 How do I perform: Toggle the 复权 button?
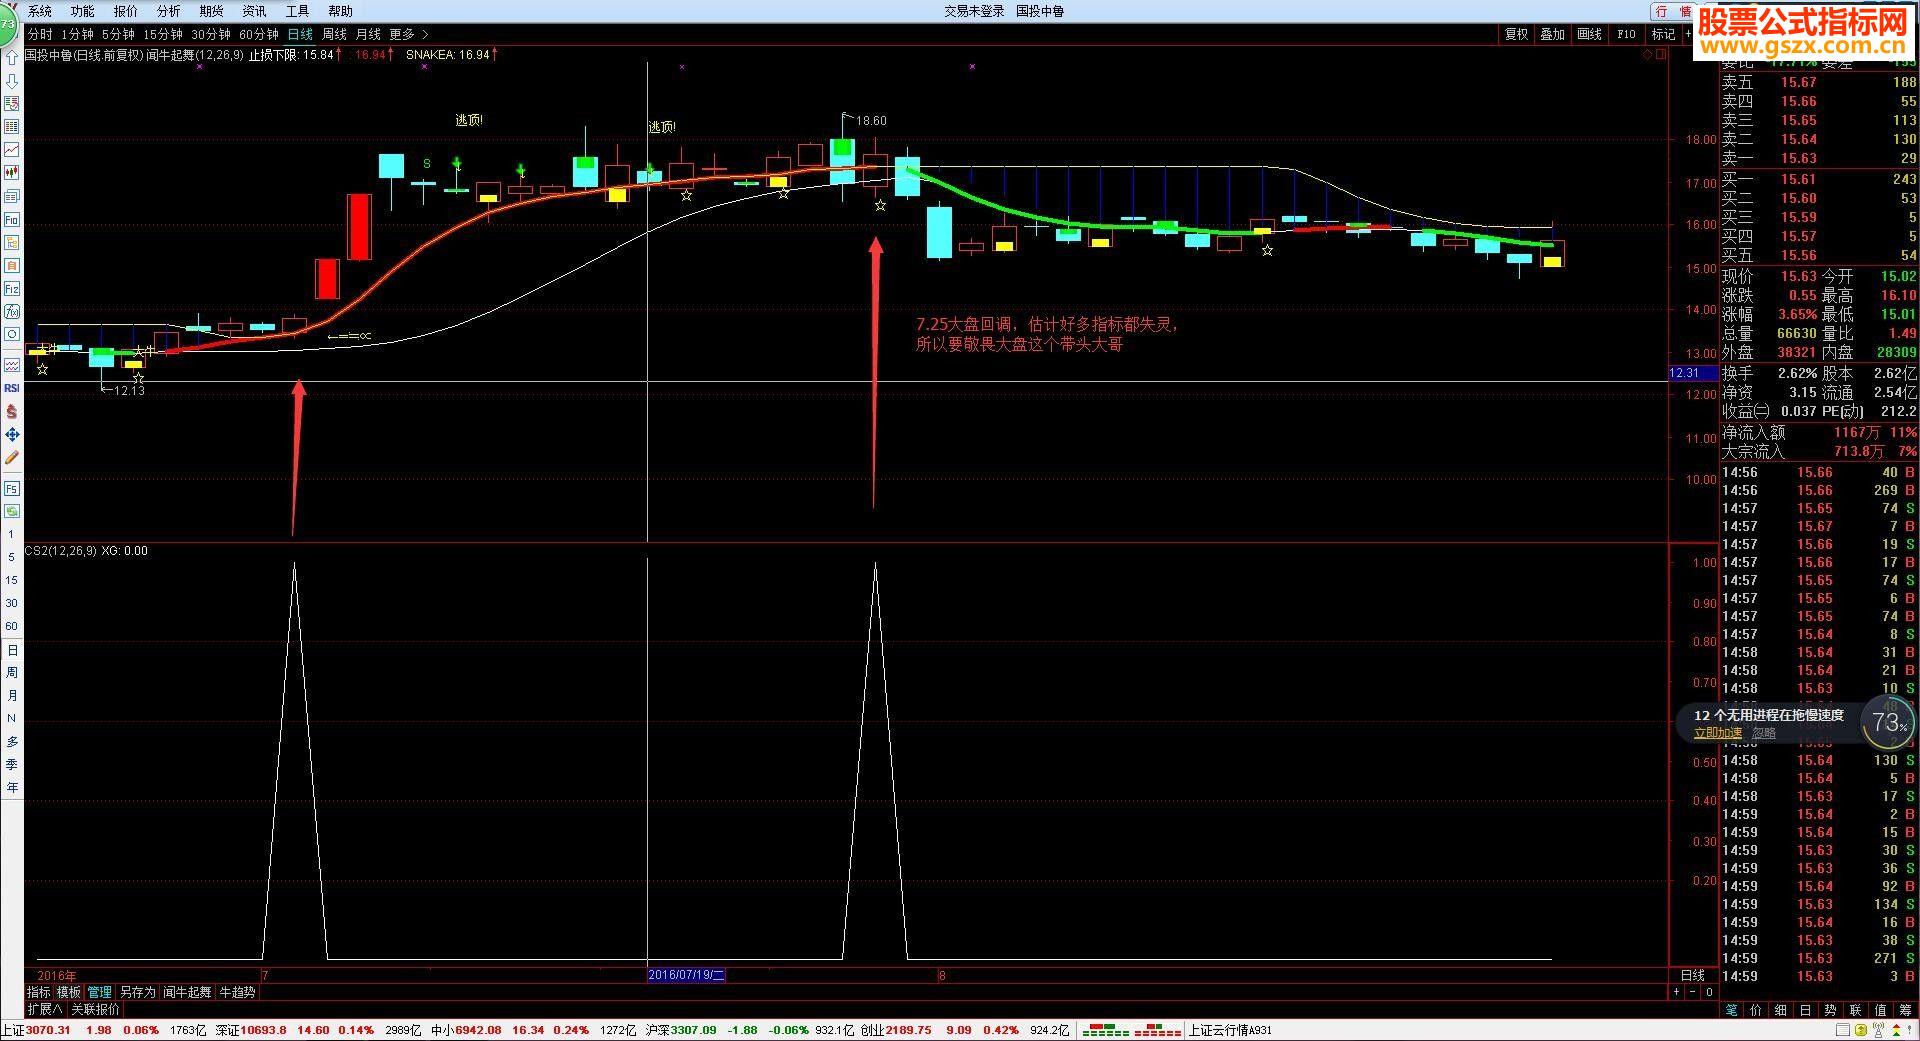pos(1517,34)
